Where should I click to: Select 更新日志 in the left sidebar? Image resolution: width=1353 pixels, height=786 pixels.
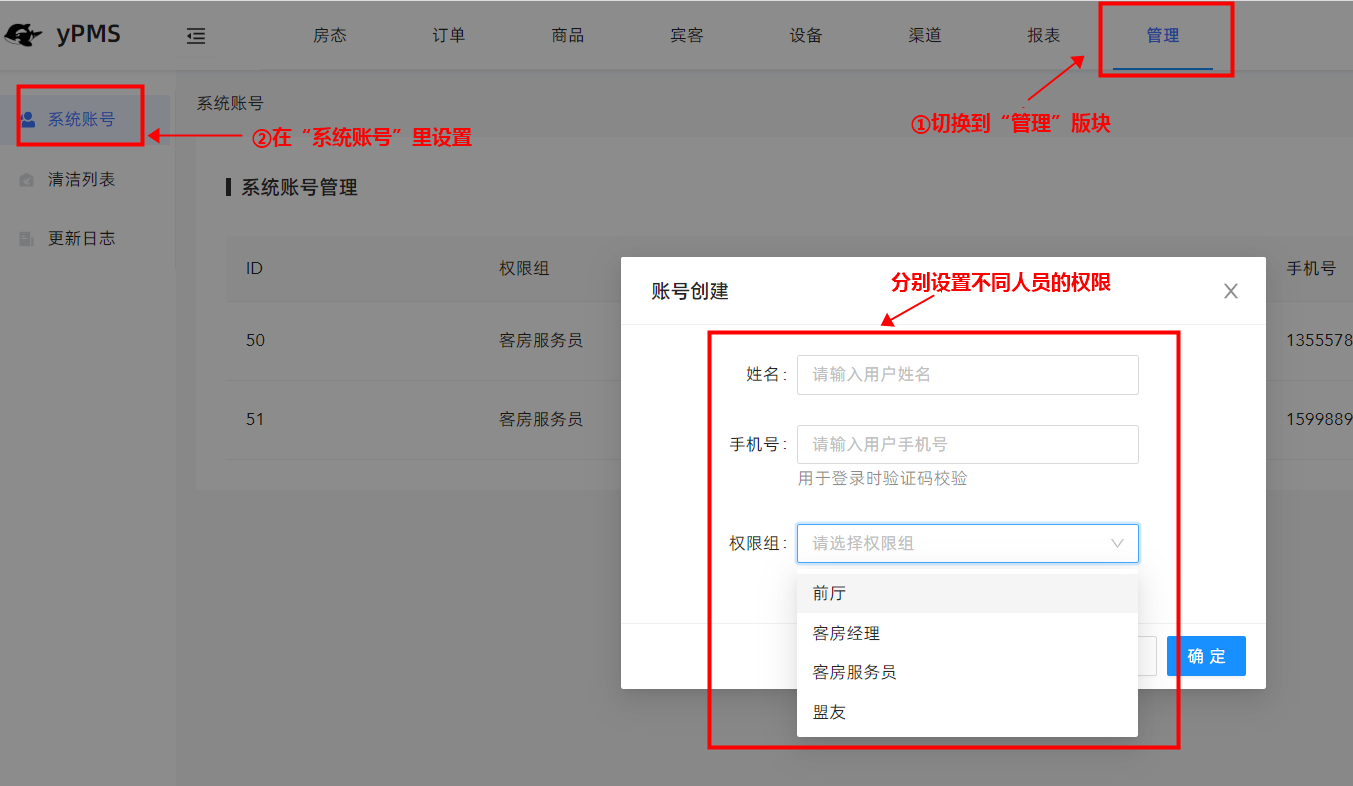(x=82, y=239)
